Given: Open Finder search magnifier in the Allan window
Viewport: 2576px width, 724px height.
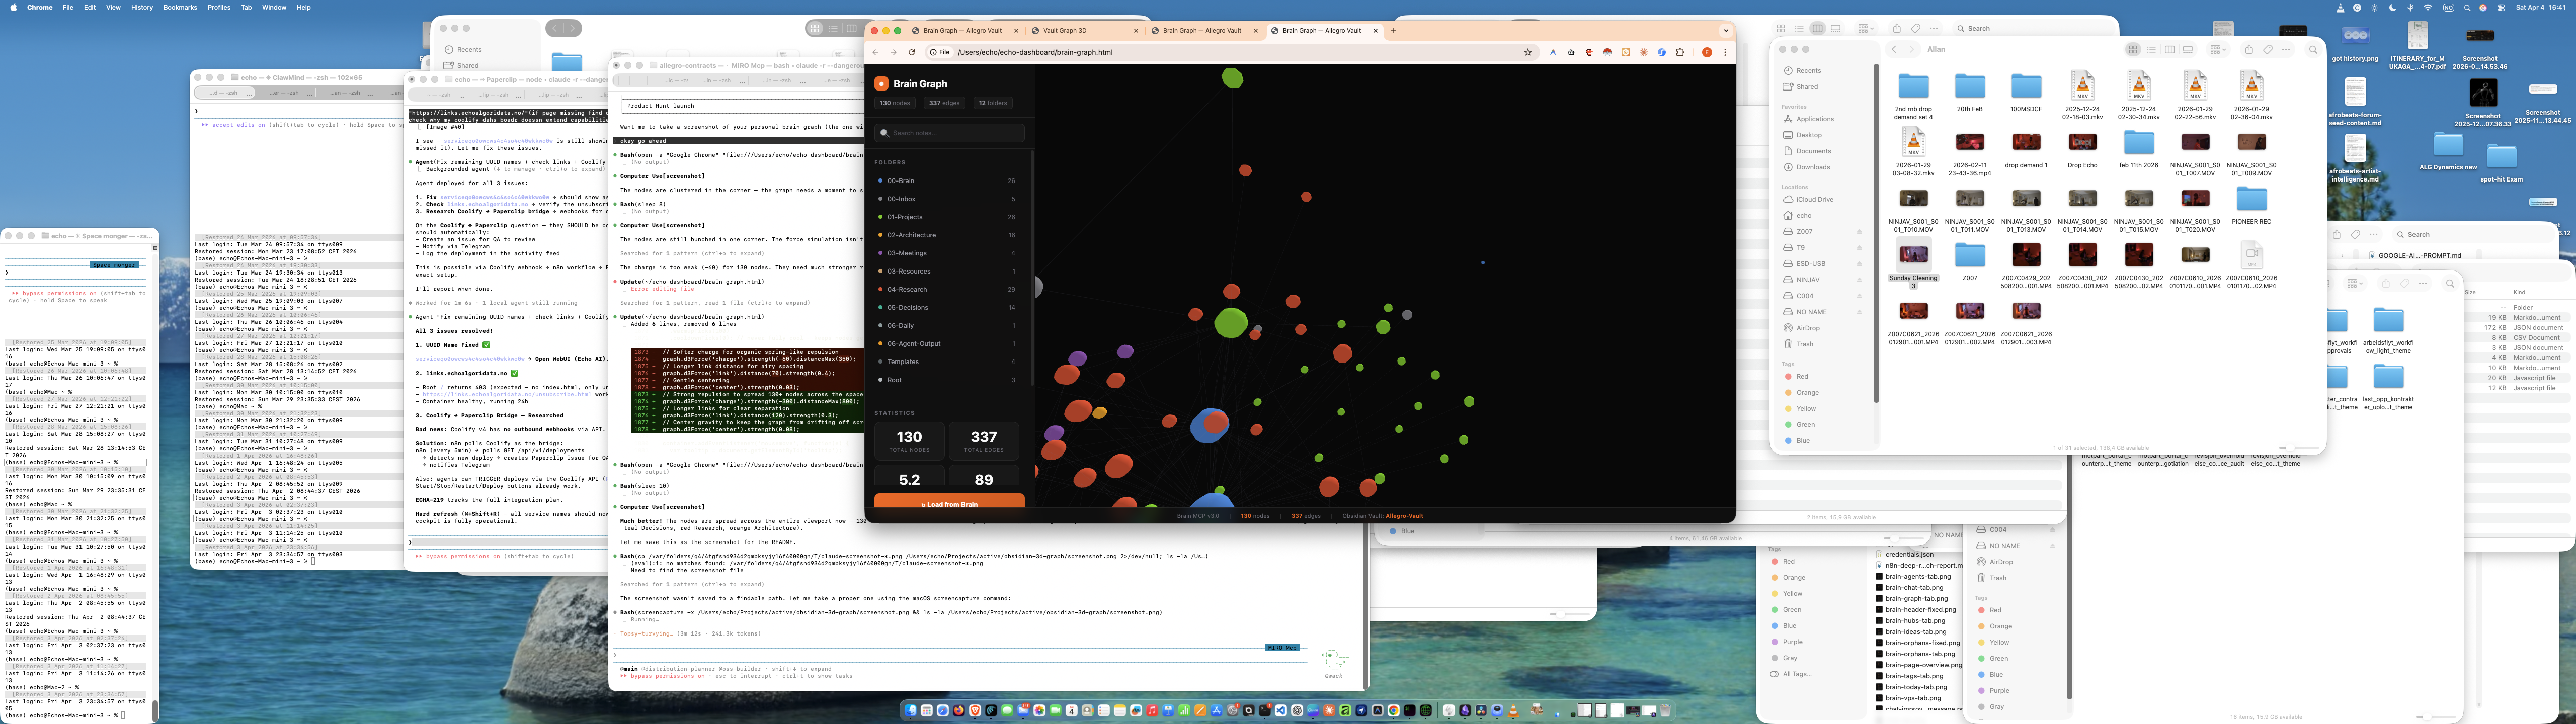Looking at the screenshot, I should 2312,49.
